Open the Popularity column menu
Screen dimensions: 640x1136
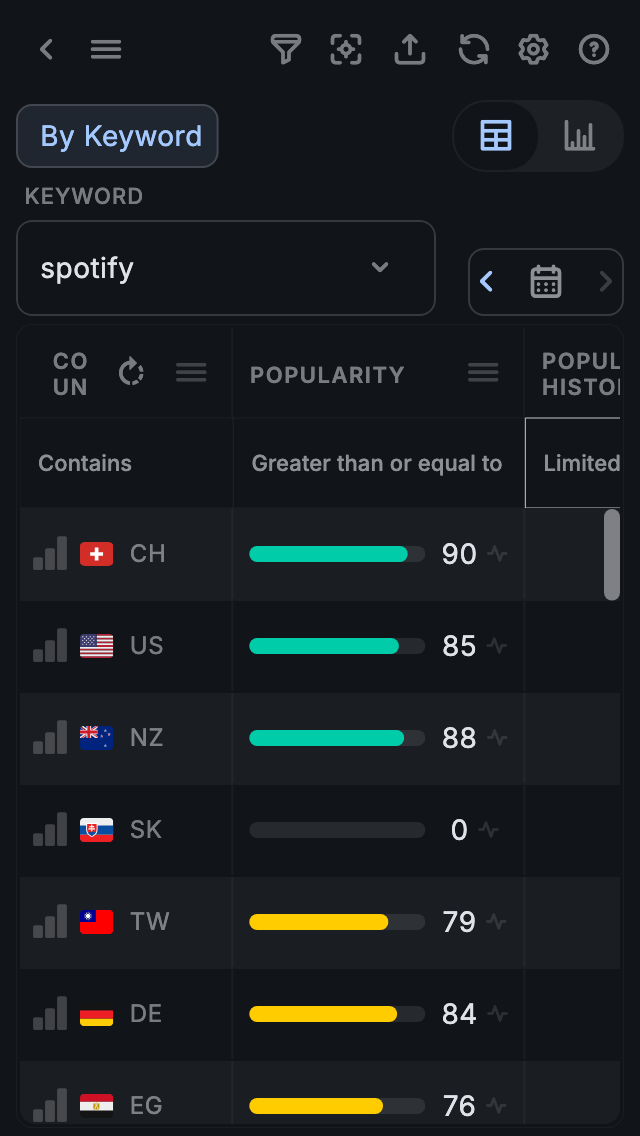(x=483, y=373)
